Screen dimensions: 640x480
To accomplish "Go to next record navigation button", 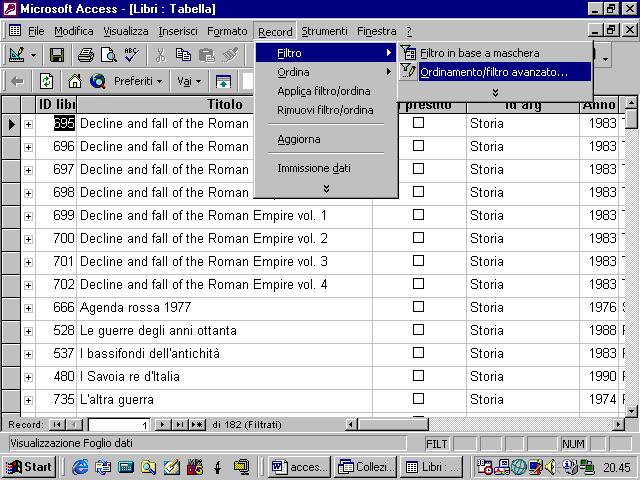I will (162, 424).
